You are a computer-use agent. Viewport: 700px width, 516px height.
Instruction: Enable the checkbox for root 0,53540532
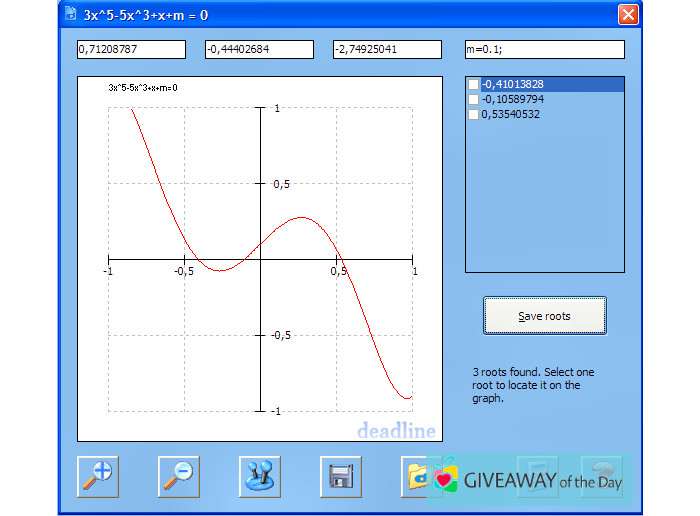pos(474,115)
